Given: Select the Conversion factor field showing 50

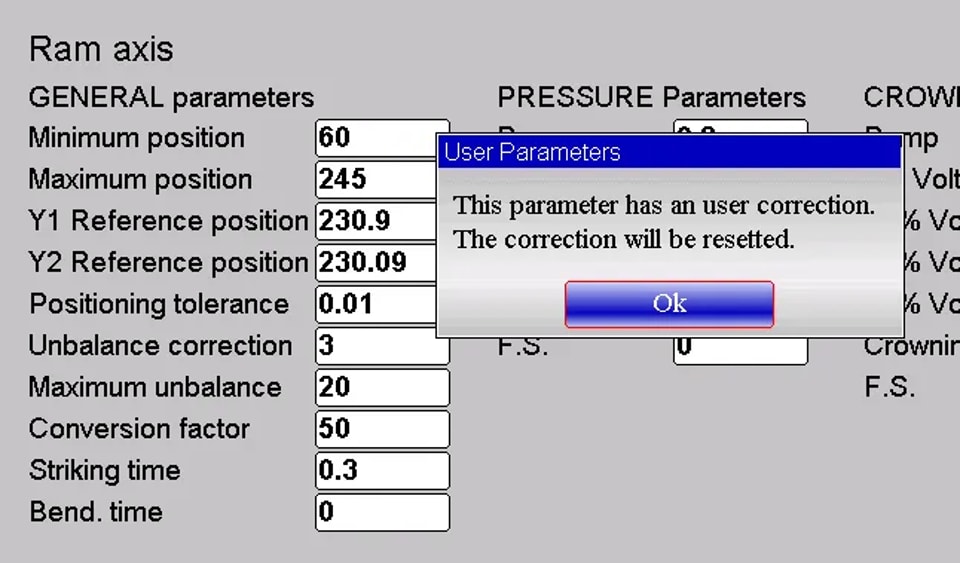Looking at the screenshot, I should tap(383, 429).
